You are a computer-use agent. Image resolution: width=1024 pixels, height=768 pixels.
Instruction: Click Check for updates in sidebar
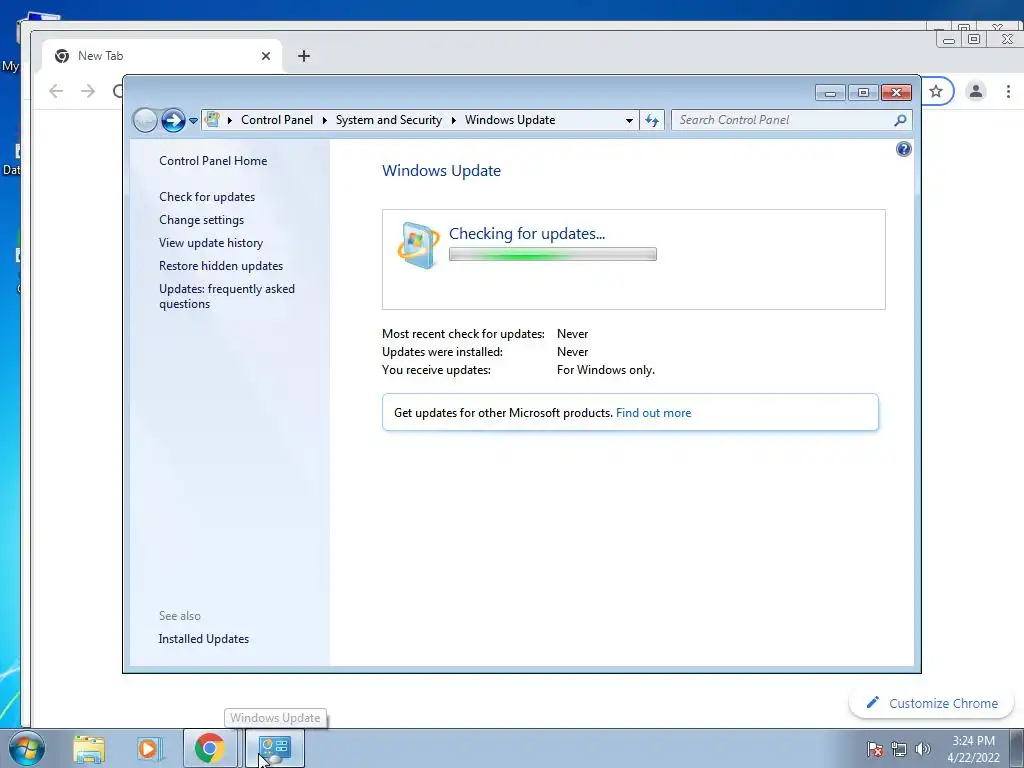pos(207,197)
